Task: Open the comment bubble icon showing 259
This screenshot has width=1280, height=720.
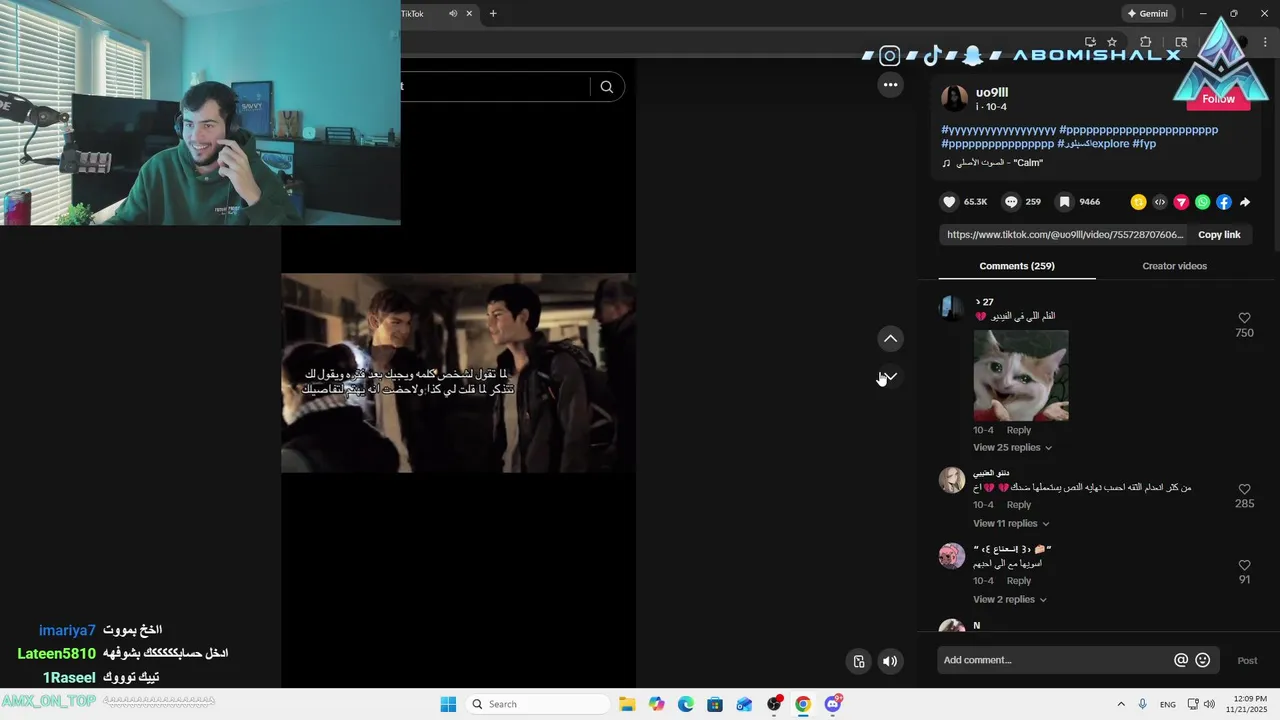Action: [1011, 202]
